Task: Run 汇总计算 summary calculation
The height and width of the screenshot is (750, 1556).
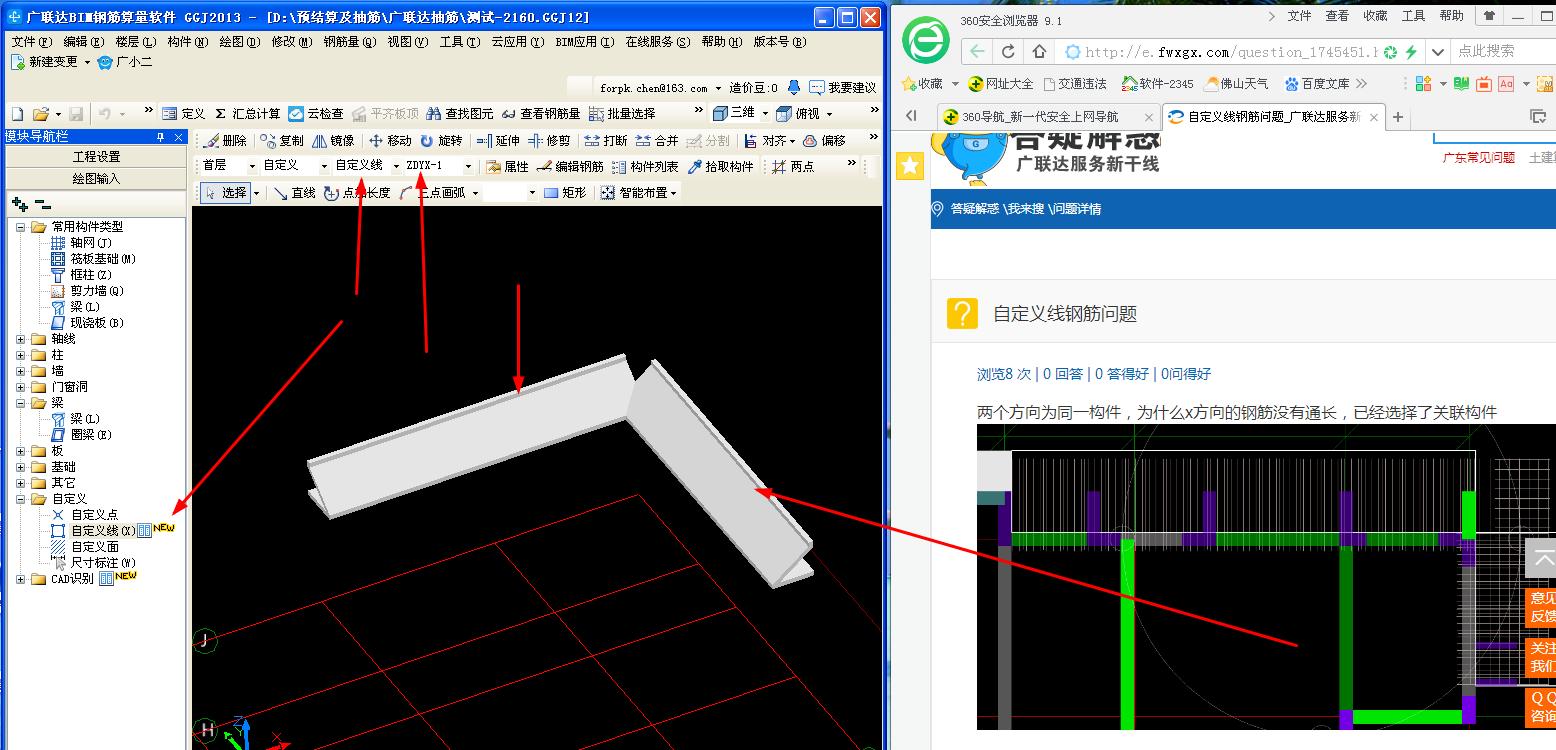Action: (x=248, y=114)
